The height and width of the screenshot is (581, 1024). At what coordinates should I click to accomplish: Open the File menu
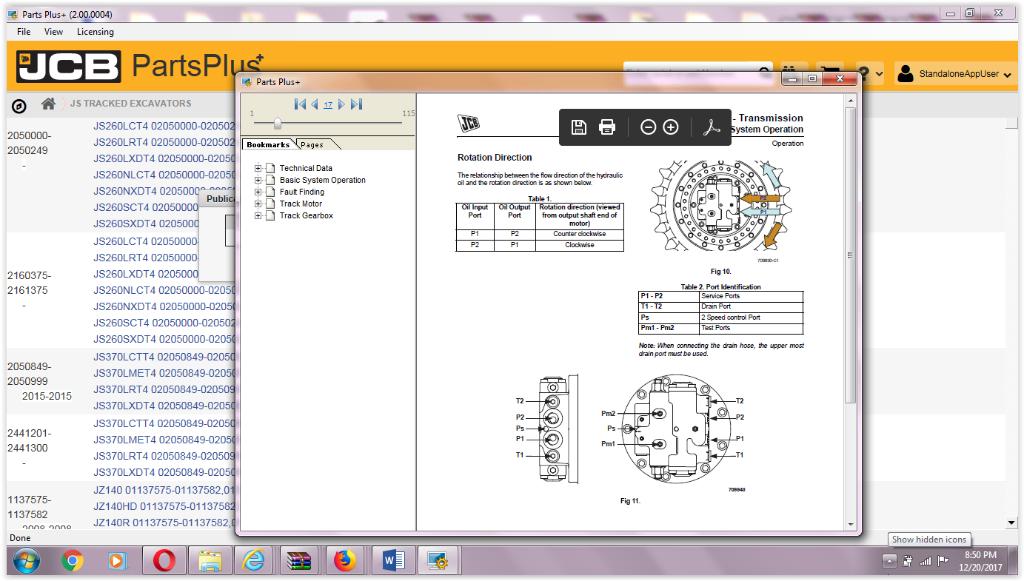(24, 31)
